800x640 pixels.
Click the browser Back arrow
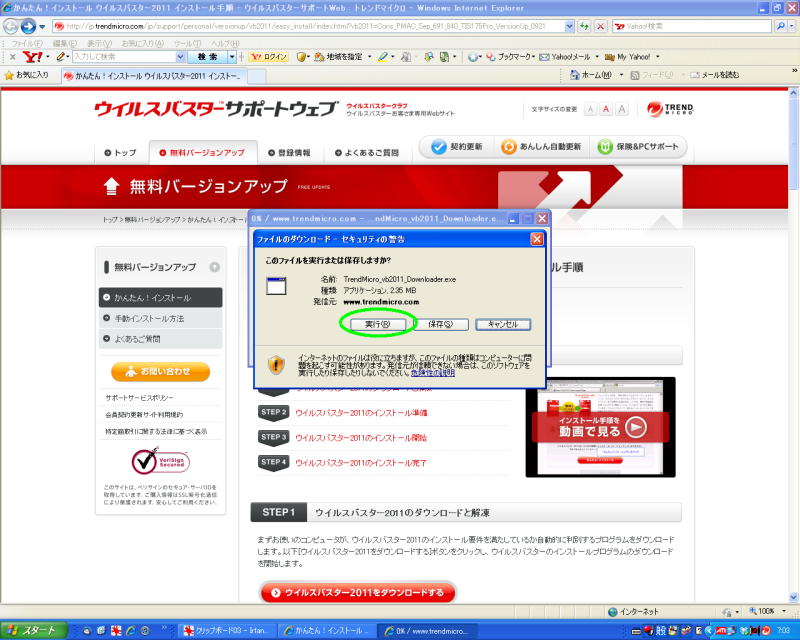click(11, 26)
